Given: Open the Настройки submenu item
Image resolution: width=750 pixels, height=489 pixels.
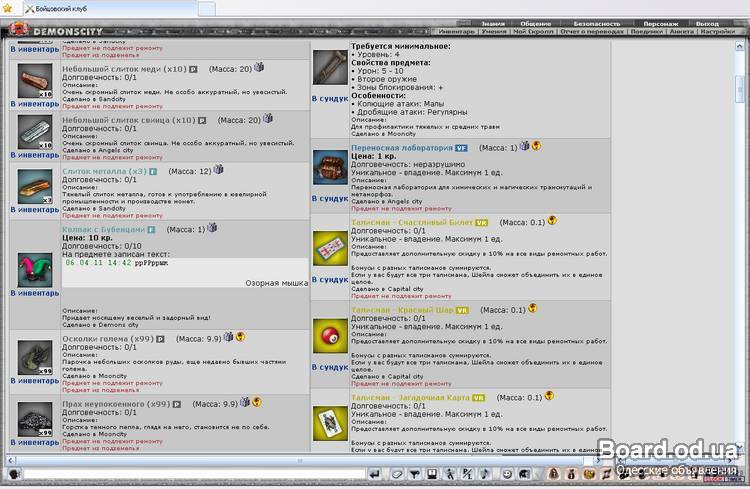Looking at the screenshot, I should pyautogui.click(x=717, y=32).
